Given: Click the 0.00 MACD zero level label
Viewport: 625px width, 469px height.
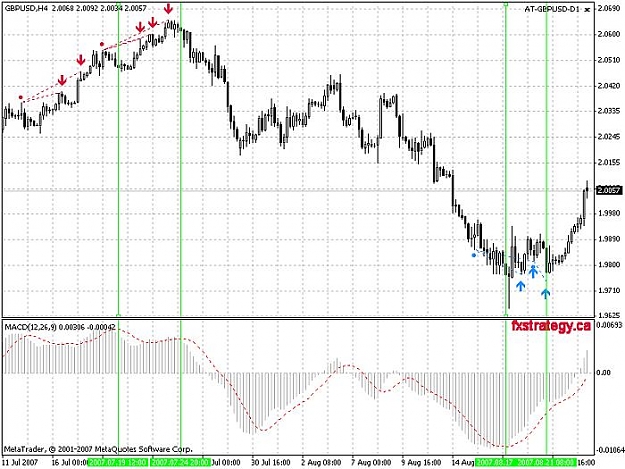Looking at the screenshot, I should pyautogui.click(x=603, y=373).
